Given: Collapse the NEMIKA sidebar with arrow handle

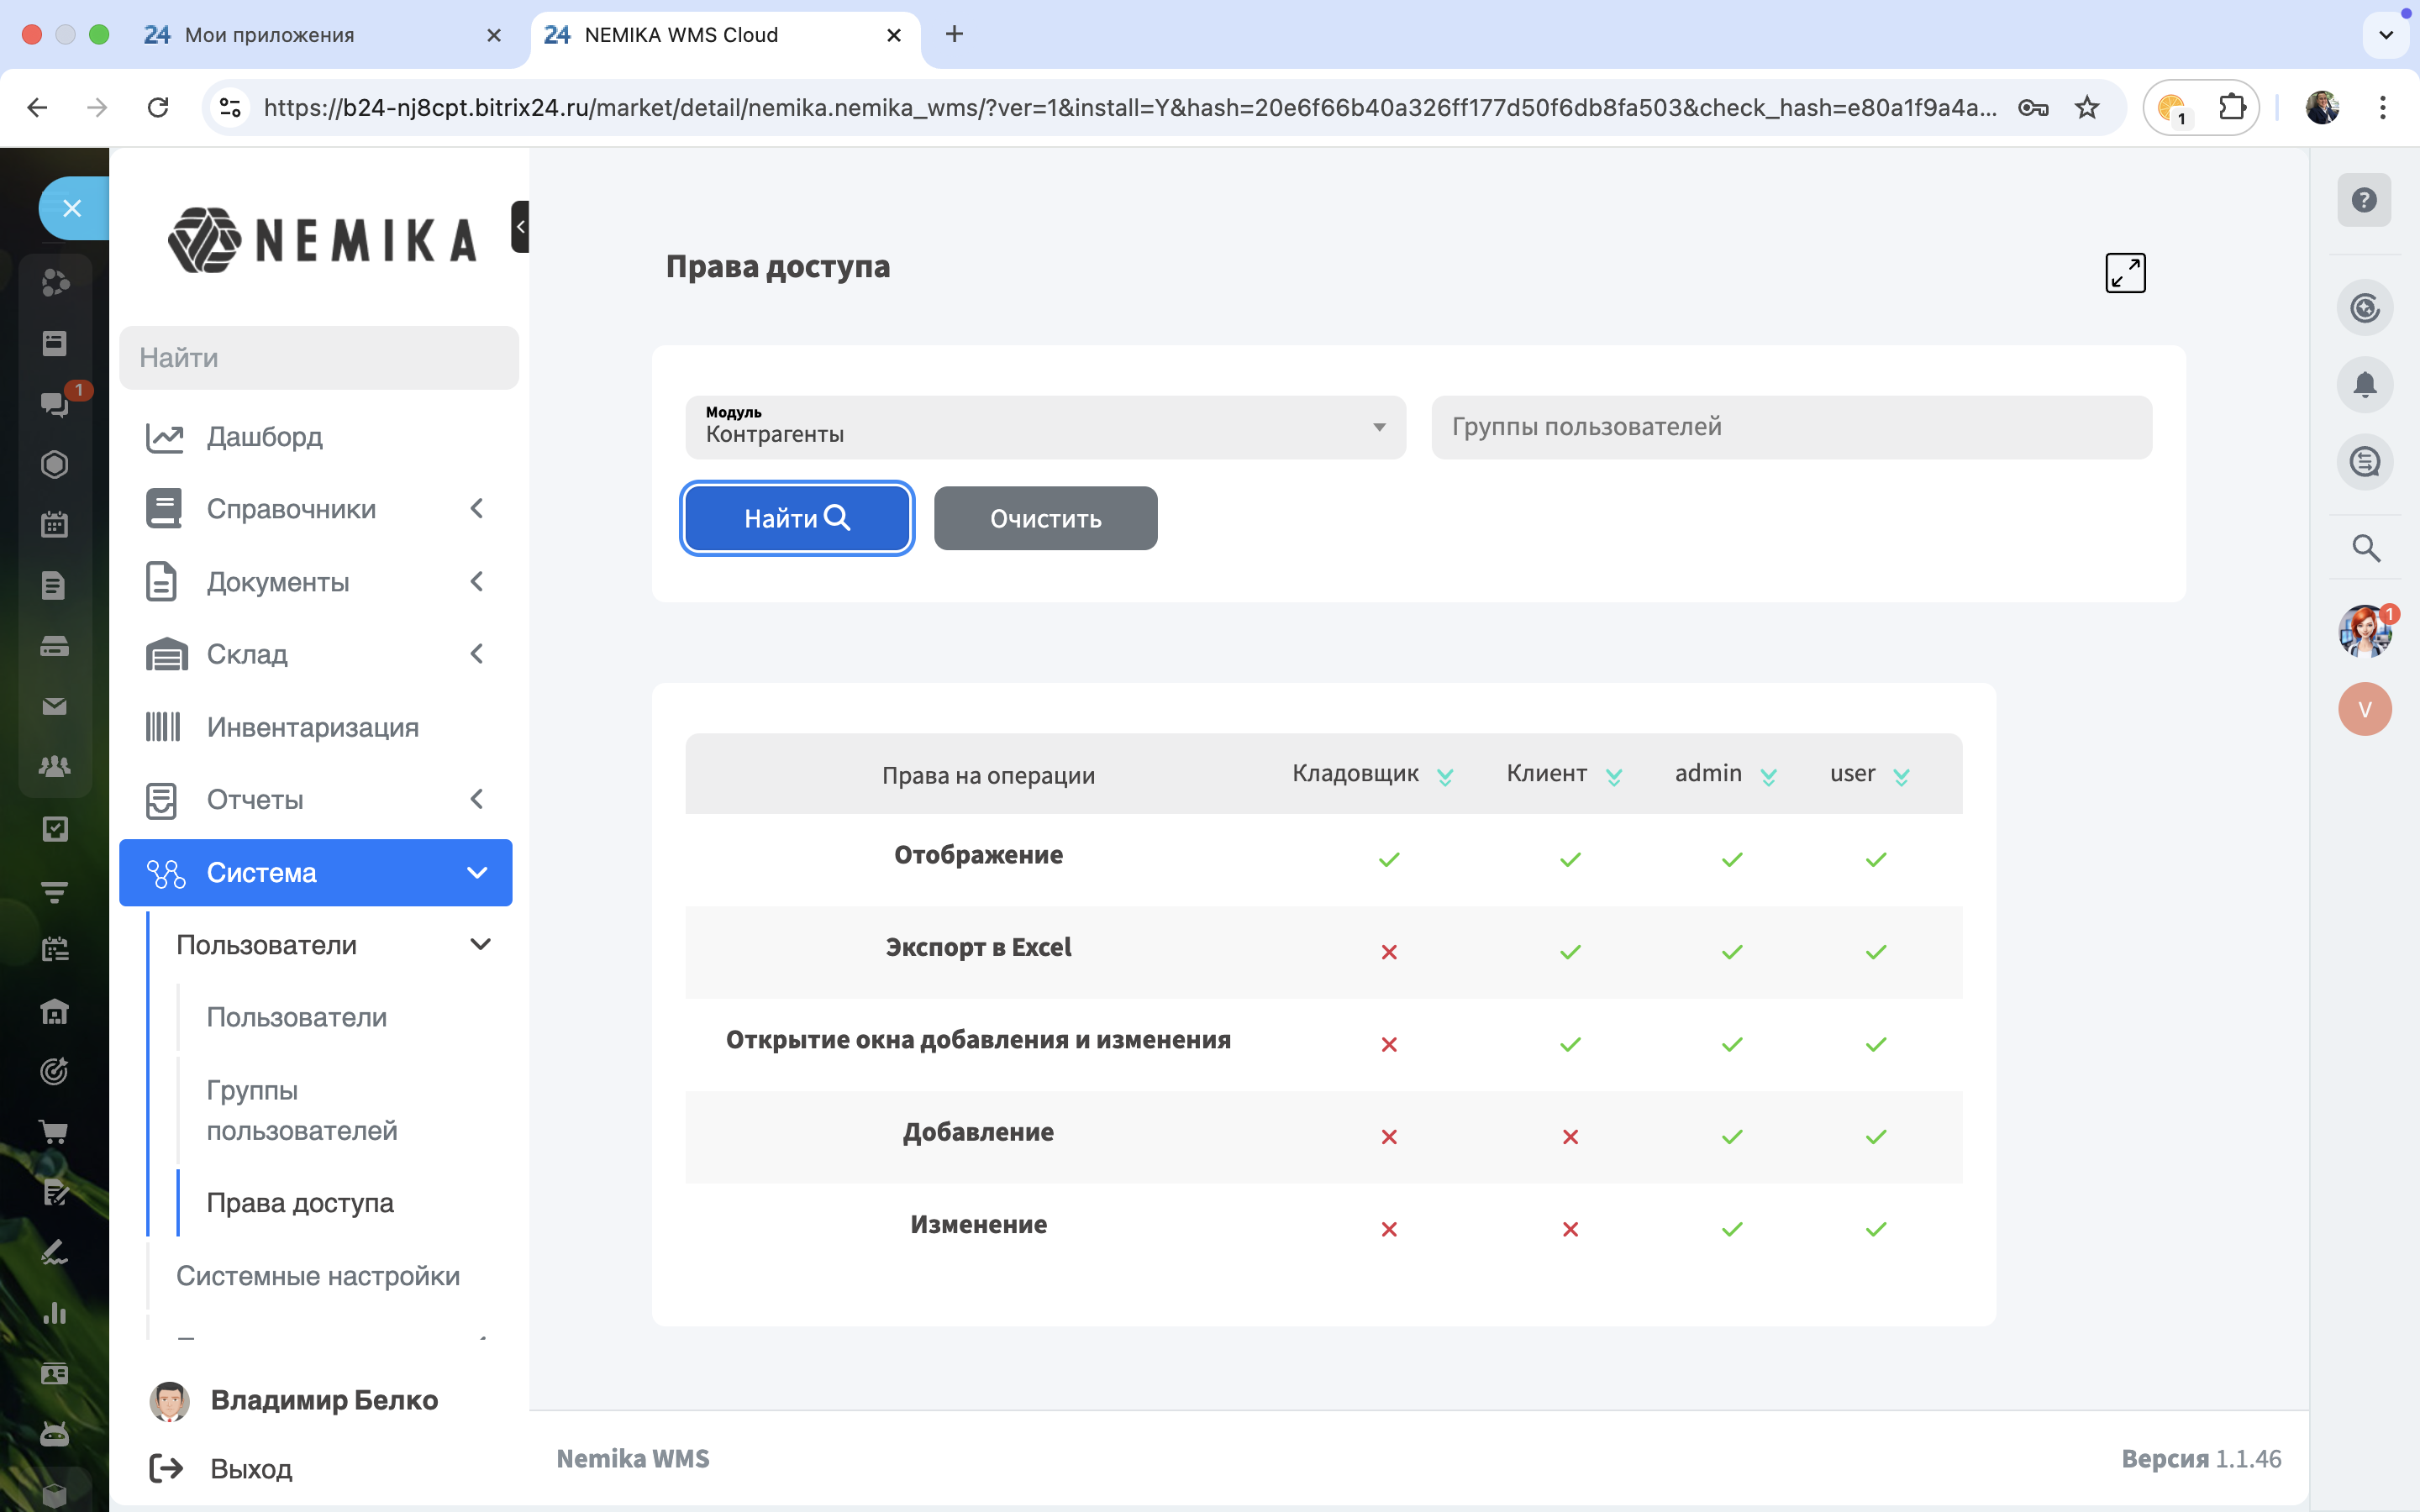Looking at the screenshot, I should point(520,227).
